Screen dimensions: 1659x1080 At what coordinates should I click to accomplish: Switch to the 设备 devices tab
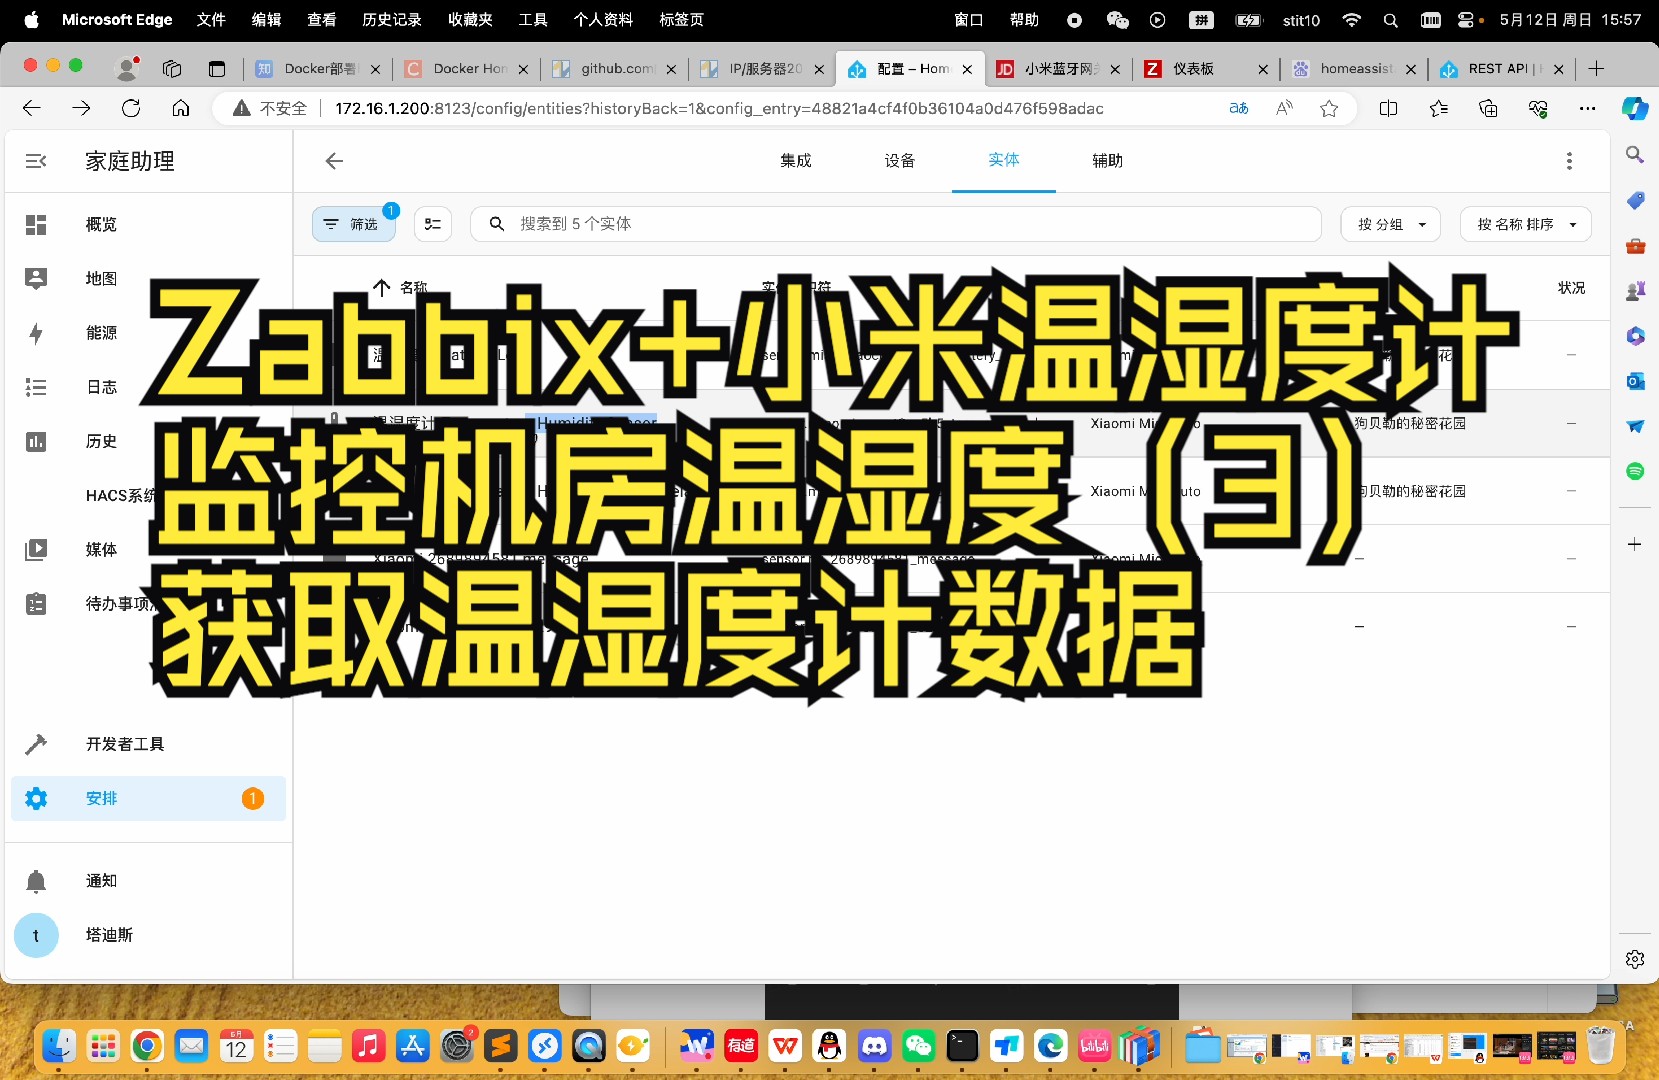point(900,161)
